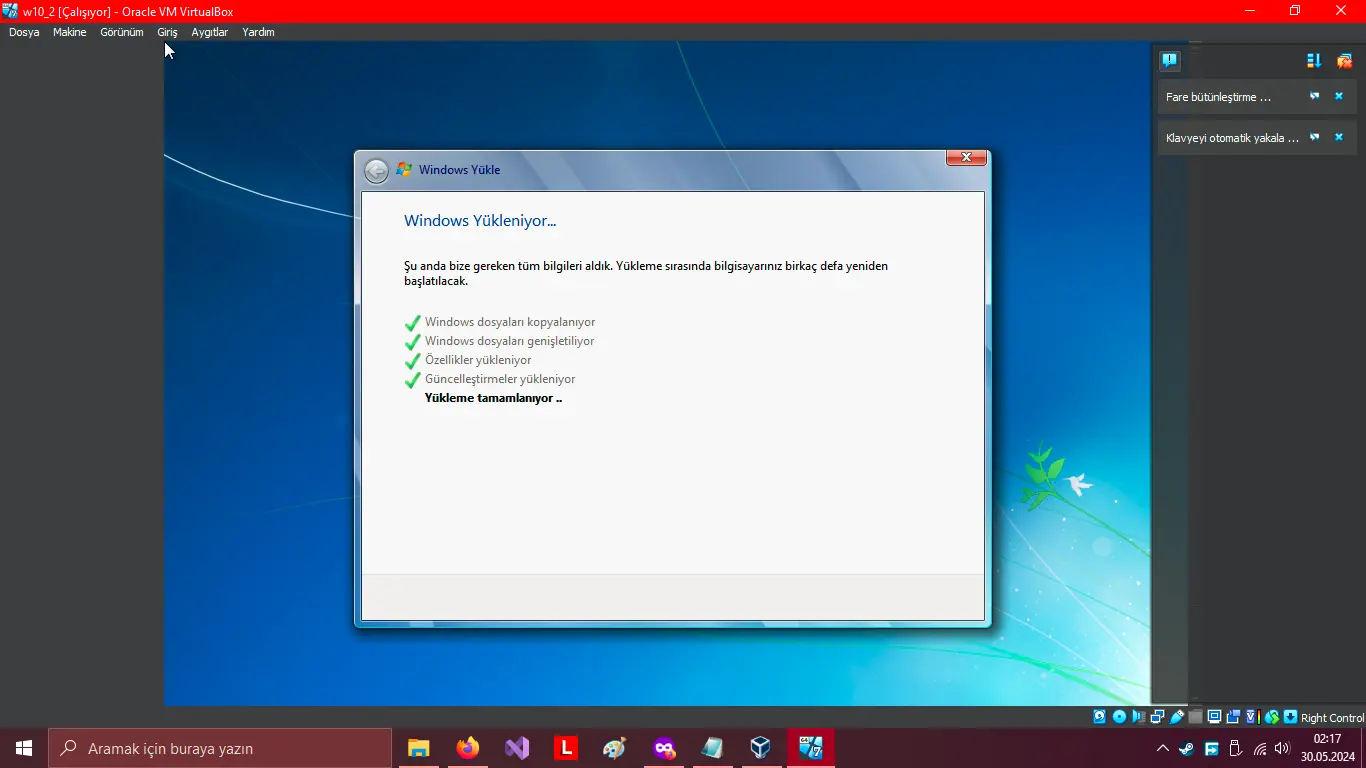Click the network adapter status icon
This screenshot has height=768, width=1366.
[1157, 717]
